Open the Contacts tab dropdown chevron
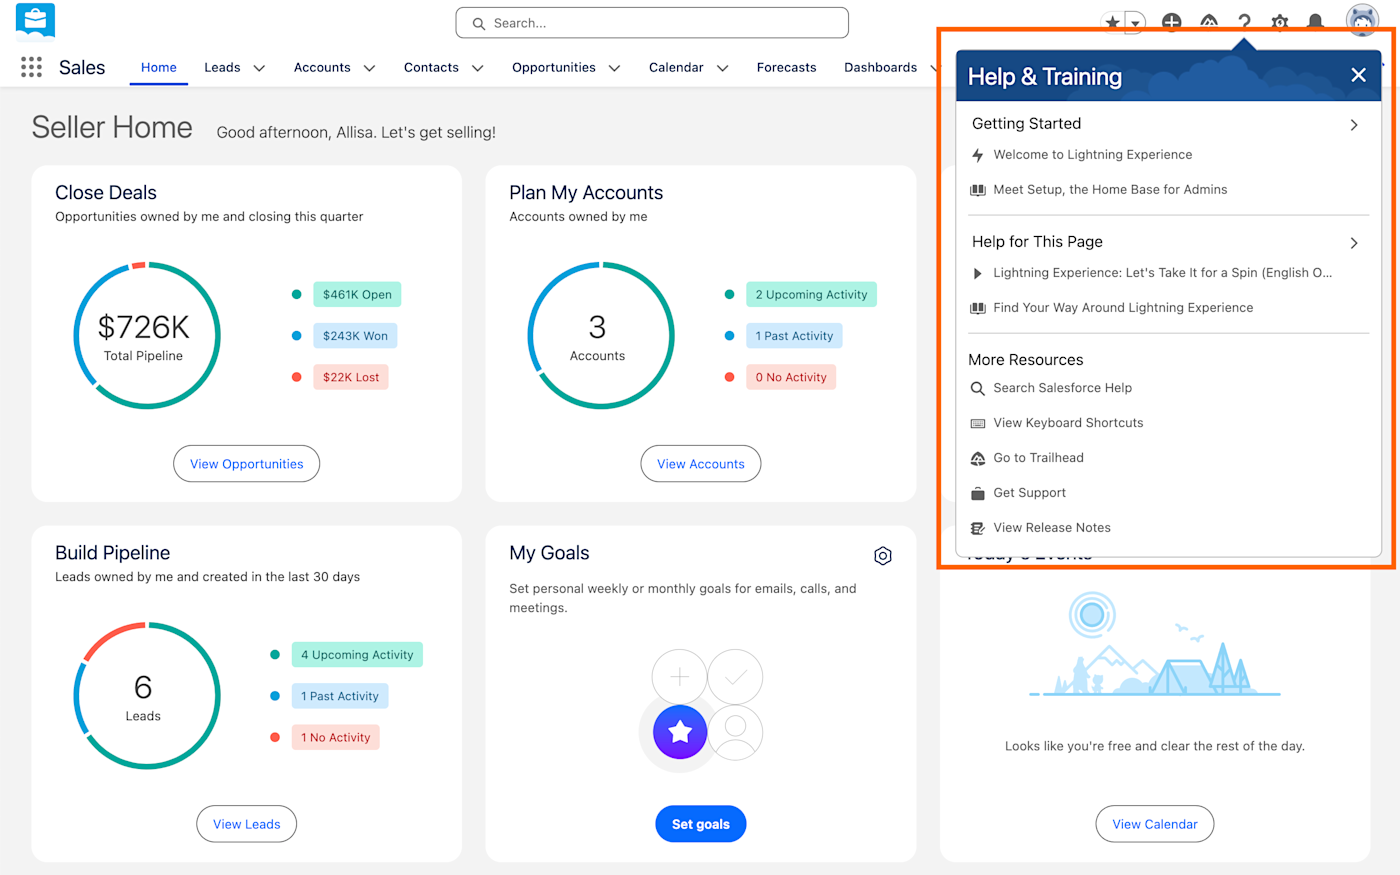The height and width of the screenshot is (875, 1400). pyautogui.click(x=477, y=68)
